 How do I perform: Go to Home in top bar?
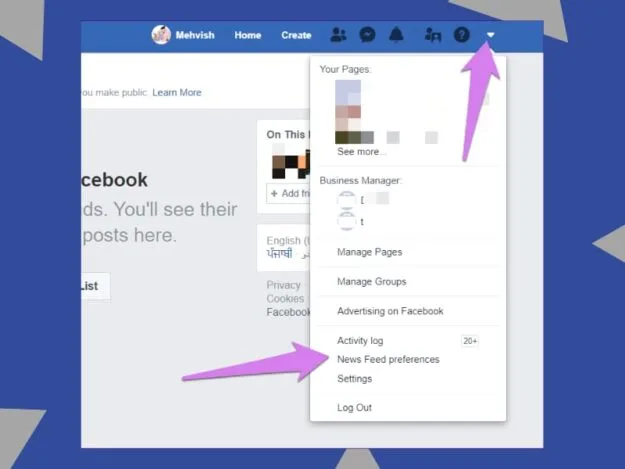(x=248, y=35)
